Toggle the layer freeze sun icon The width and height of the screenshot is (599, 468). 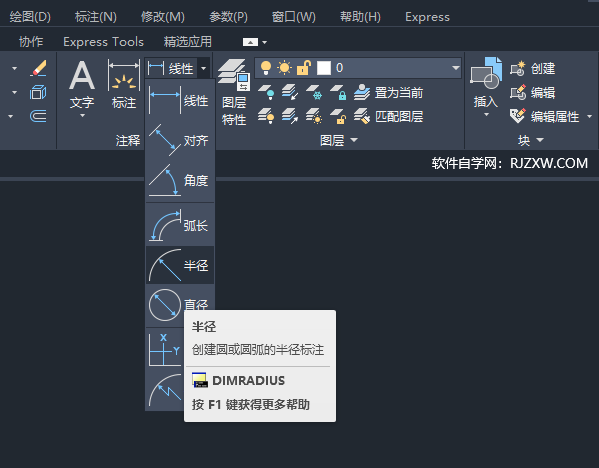pos(284,68)
